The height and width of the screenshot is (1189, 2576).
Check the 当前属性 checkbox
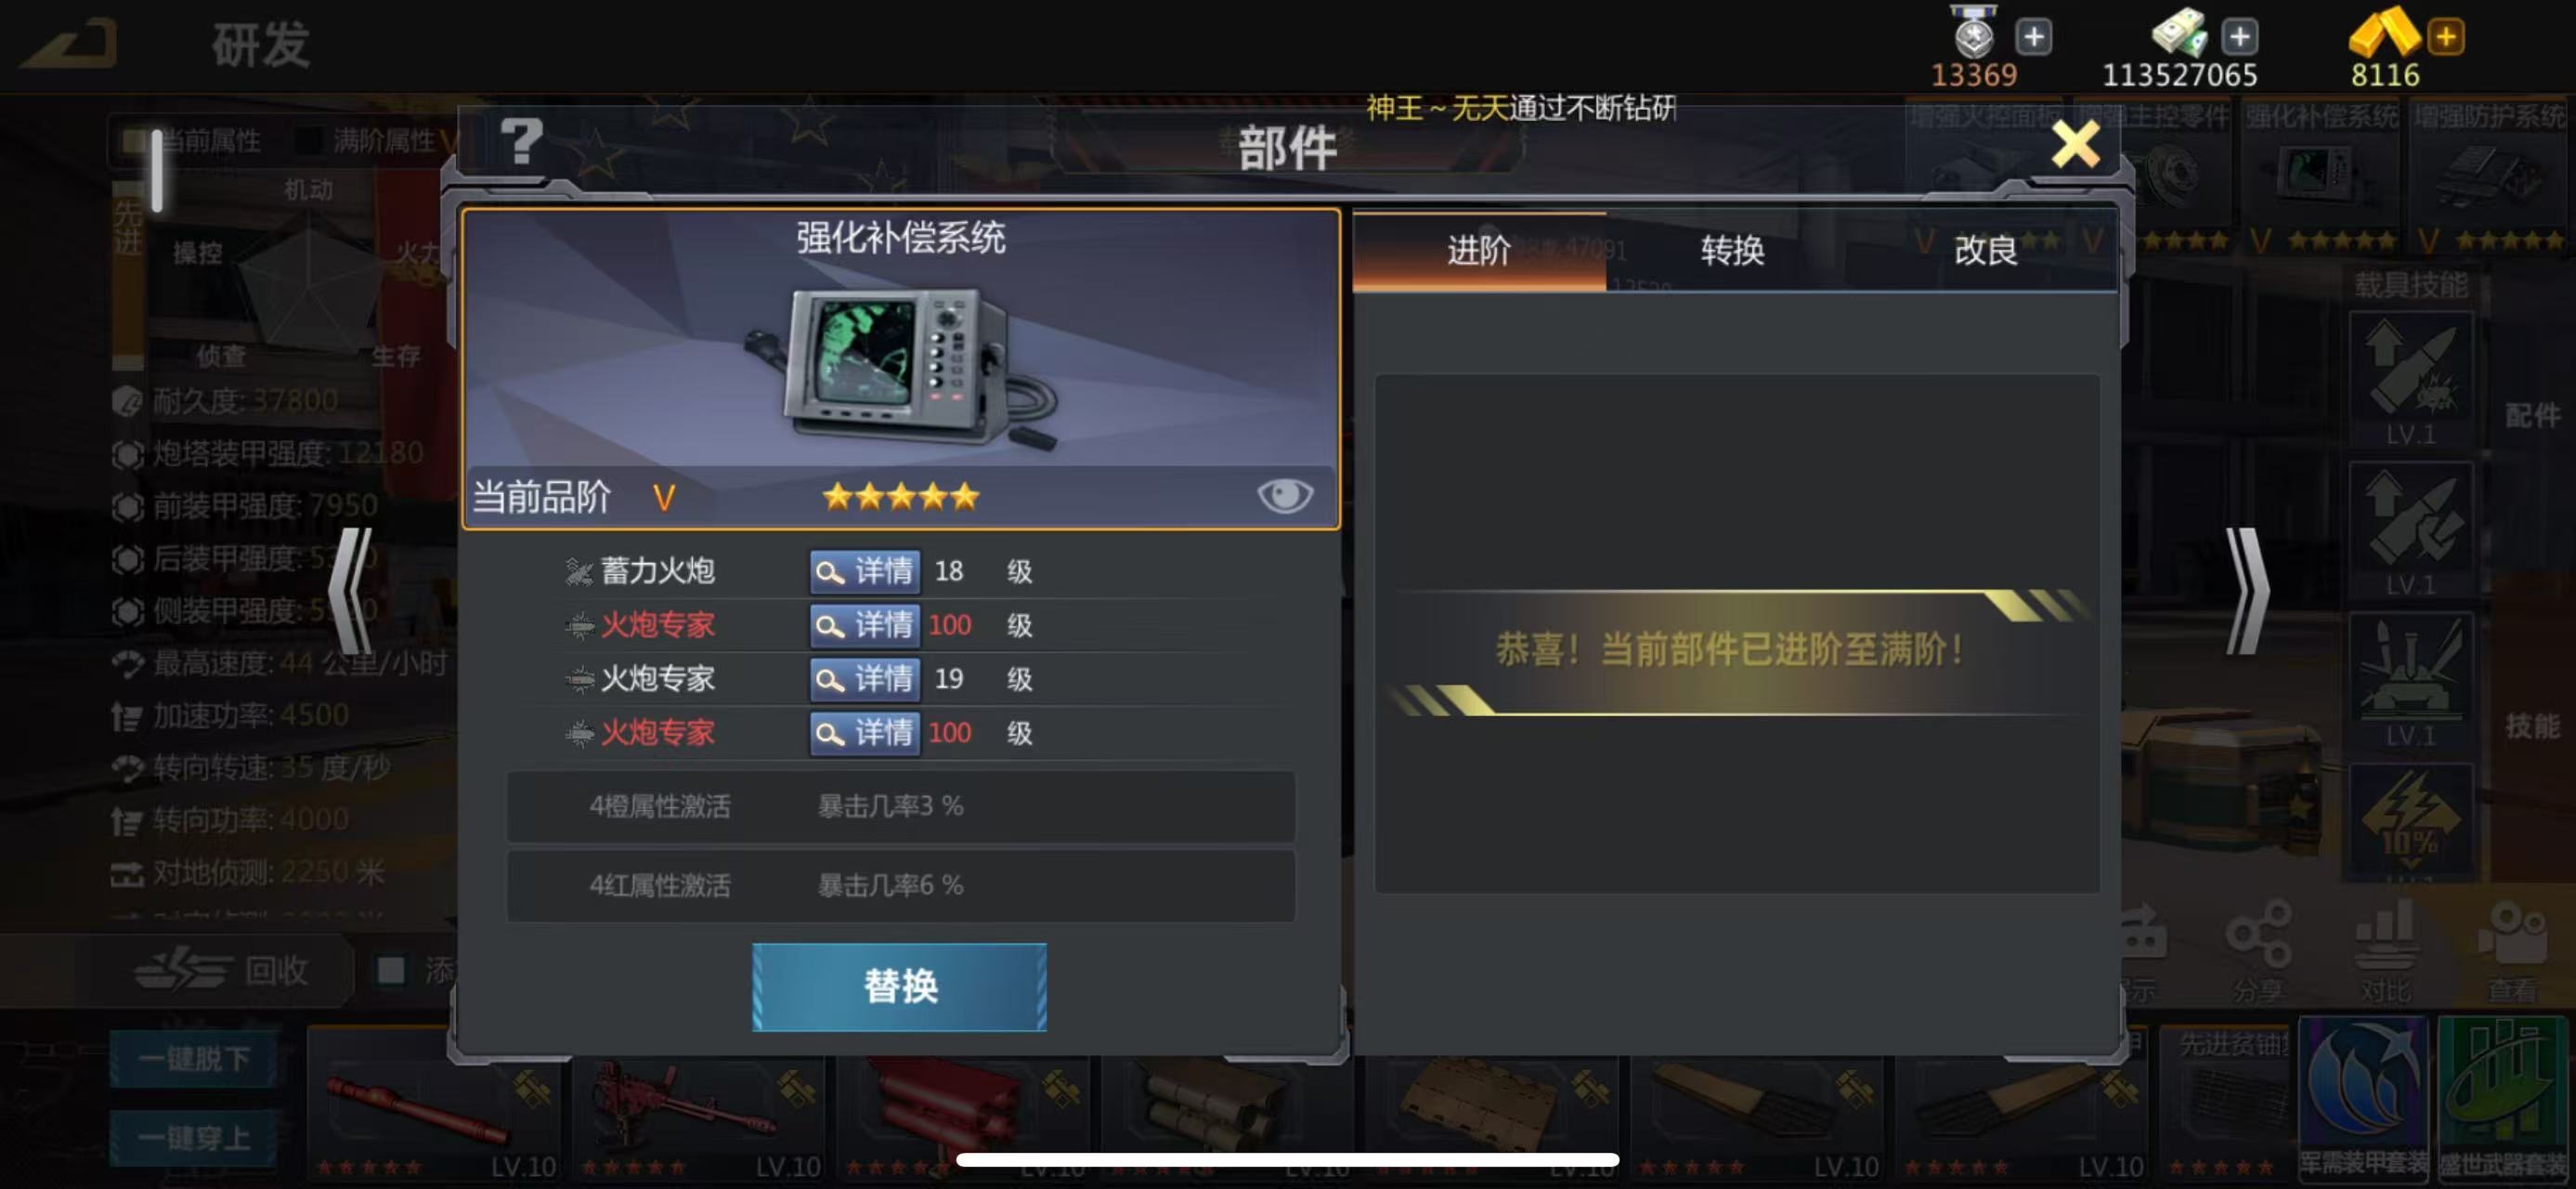pos(134,141)
